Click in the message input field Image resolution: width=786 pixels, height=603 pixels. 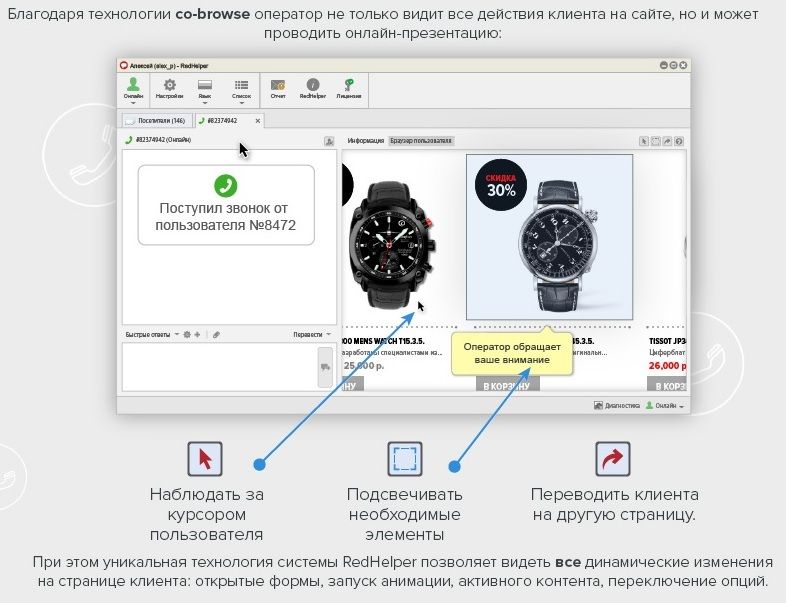pos(220,367)
